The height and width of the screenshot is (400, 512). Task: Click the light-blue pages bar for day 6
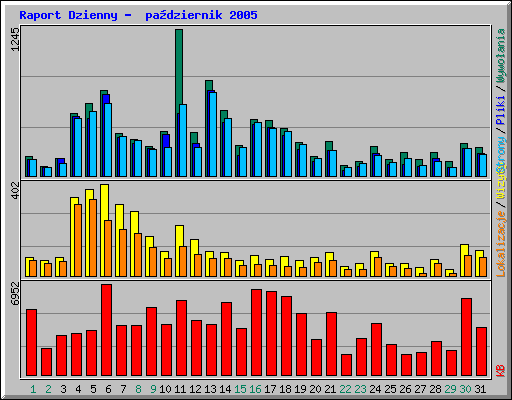tap(108, 140)
